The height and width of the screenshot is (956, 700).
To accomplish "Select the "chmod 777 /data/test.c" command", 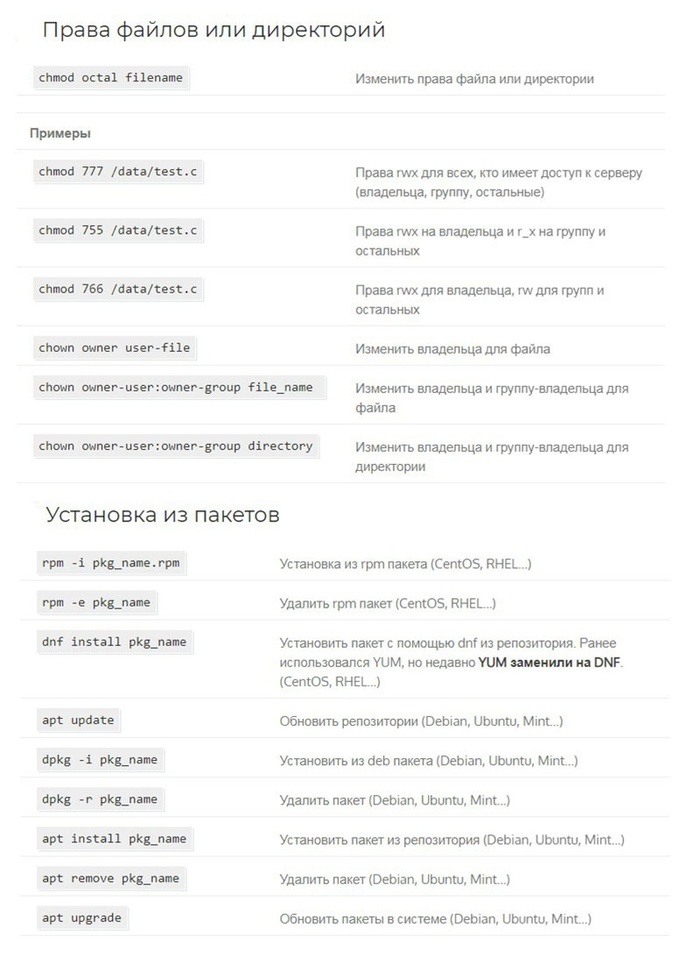I will (x=118, y=172).
